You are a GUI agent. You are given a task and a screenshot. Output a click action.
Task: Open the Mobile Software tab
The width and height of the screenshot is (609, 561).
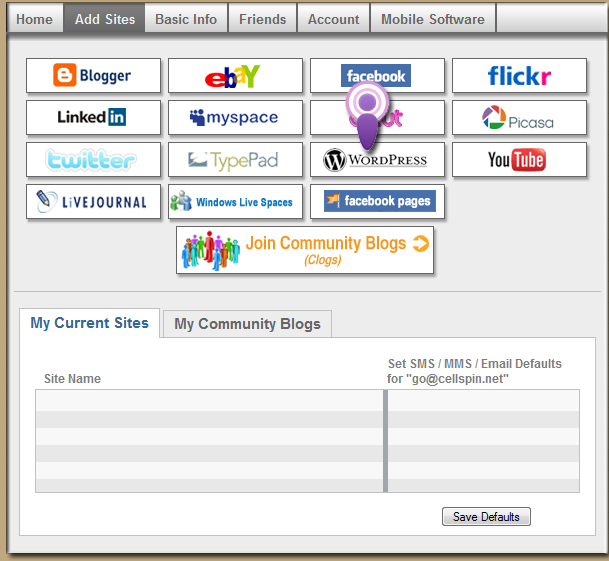click(433, 18)
